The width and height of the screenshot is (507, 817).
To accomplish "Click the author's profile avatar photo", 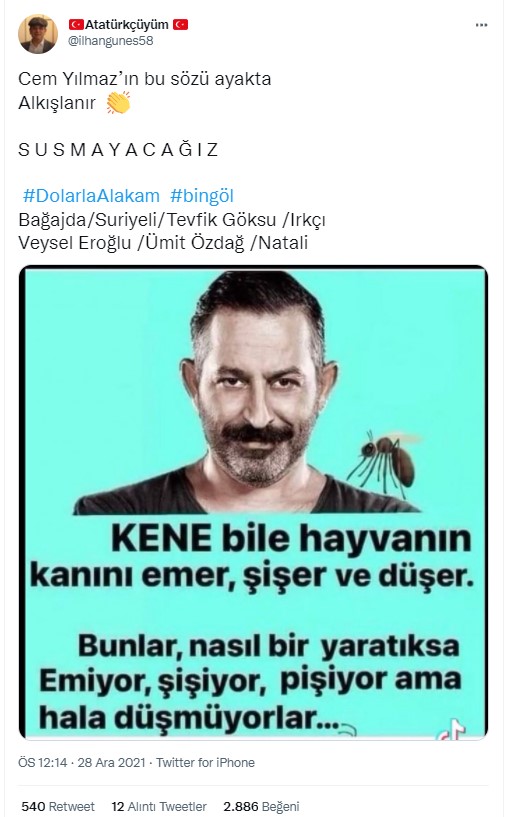I will (x=38, y=34).
